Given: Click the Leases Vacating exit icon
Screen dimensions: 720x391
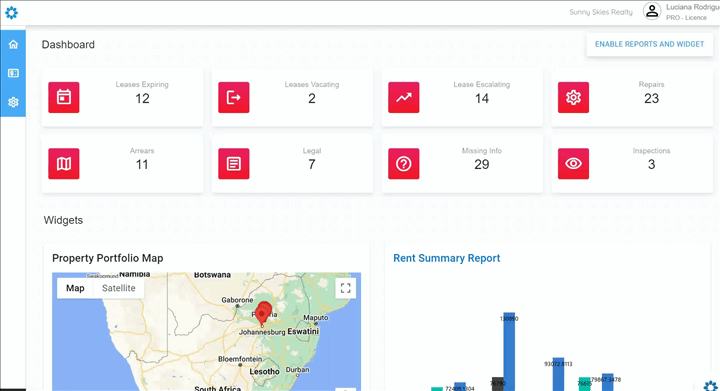Looking at the screenshot, I should point(234,97).
